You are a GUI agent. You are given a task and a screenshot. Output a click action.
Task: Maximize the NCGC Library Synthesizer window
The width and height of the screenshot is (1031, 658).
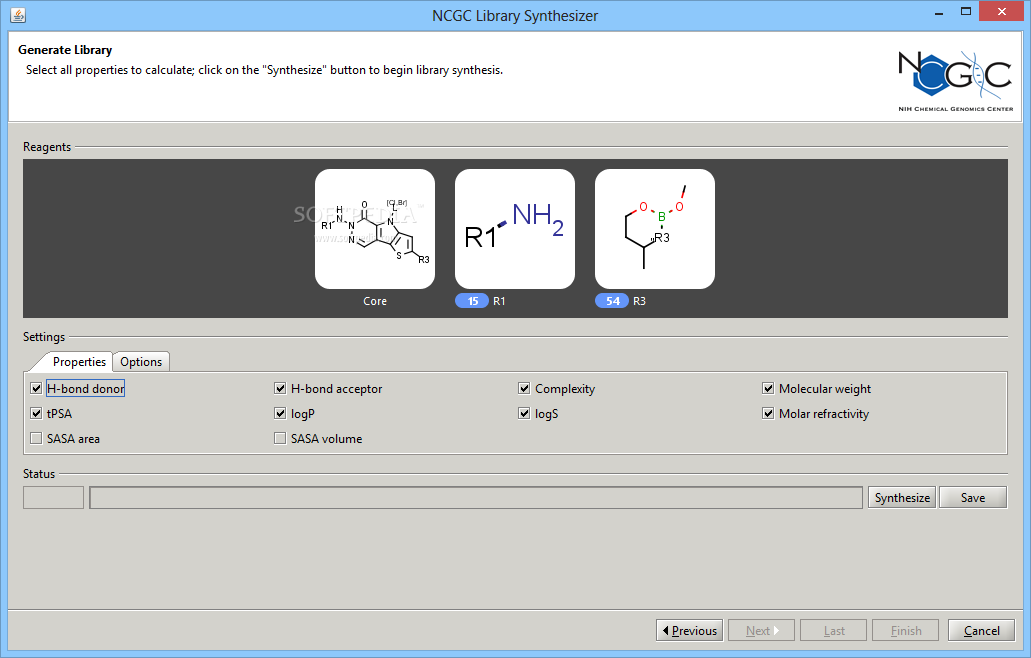pyautogui.click(x=966, y=12)
